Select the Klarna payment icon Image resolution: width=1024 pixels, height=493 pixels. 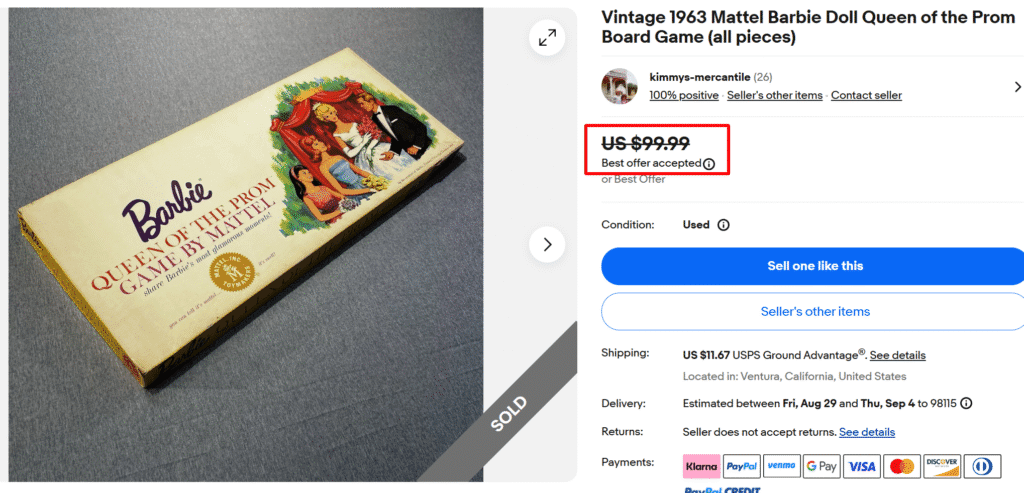(701, 466)
